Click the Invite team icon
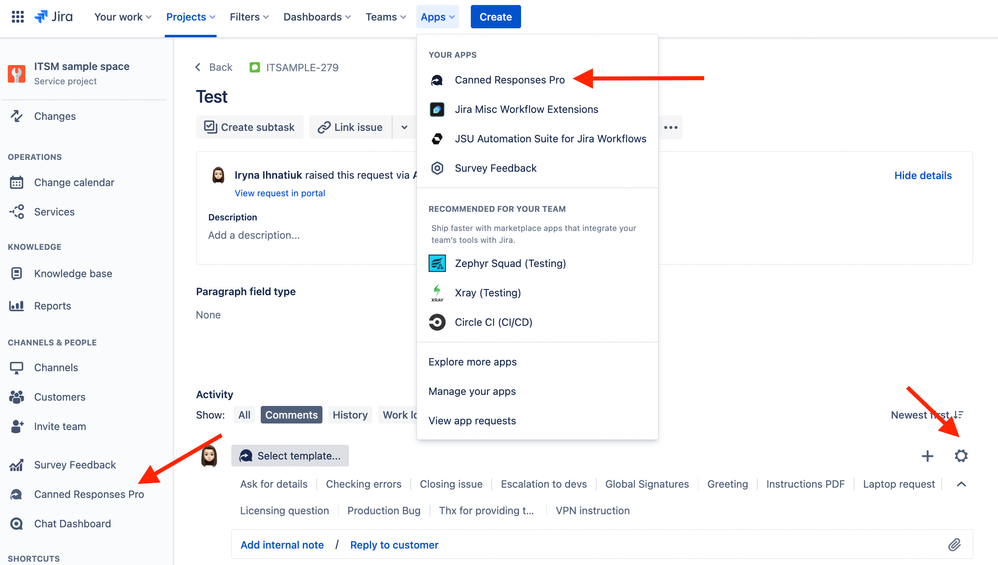The width and height of the screenshot is (998, 565). [17, 426]
